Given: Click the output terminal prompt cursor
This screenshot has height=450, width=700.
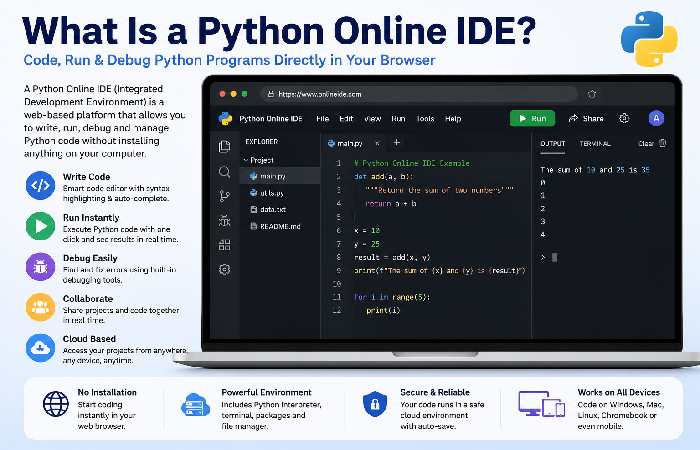Looking at the screenshot, I should [x=554, y=257].
